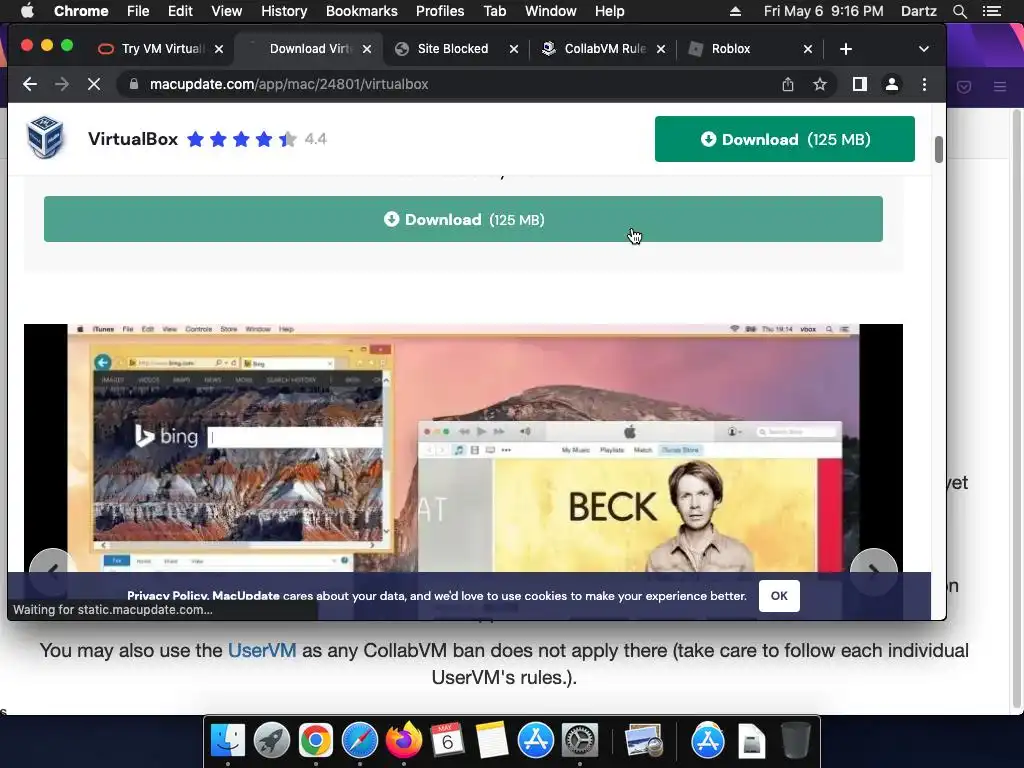Open the background window's hamburger menu
The height and width of the screenshot is (768, 1024).
1000,86
